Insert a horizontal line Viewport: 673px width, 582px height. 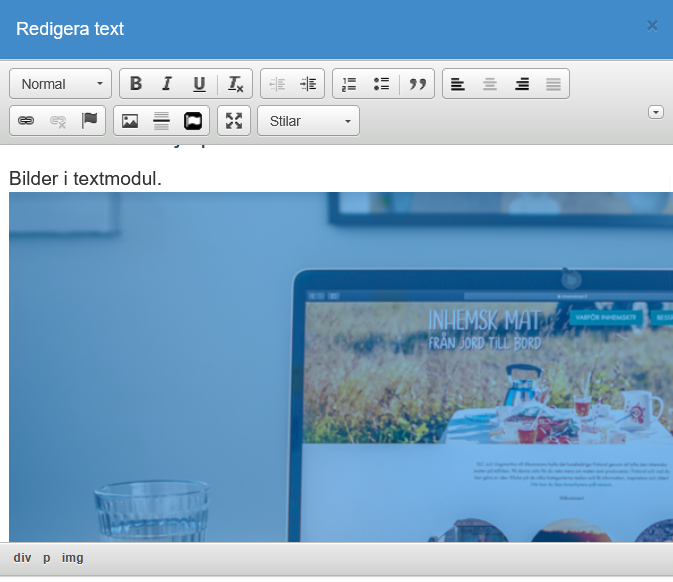161,121
